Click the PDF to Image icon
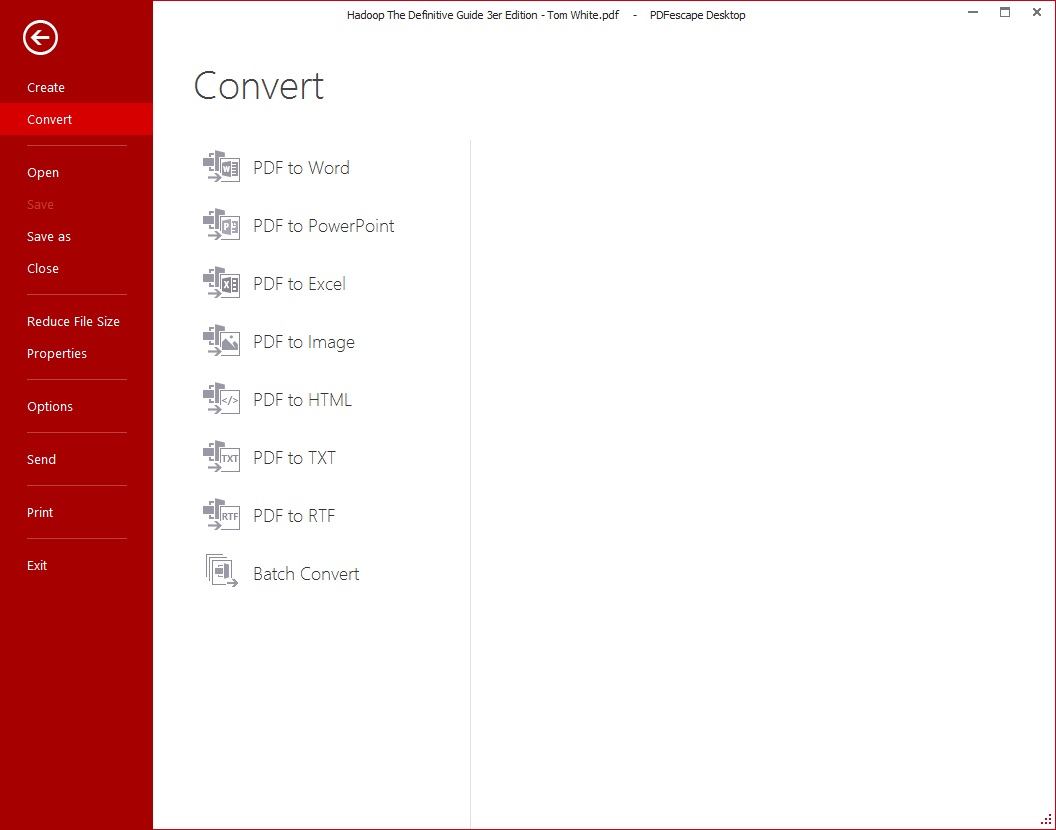 click(222, 341)
